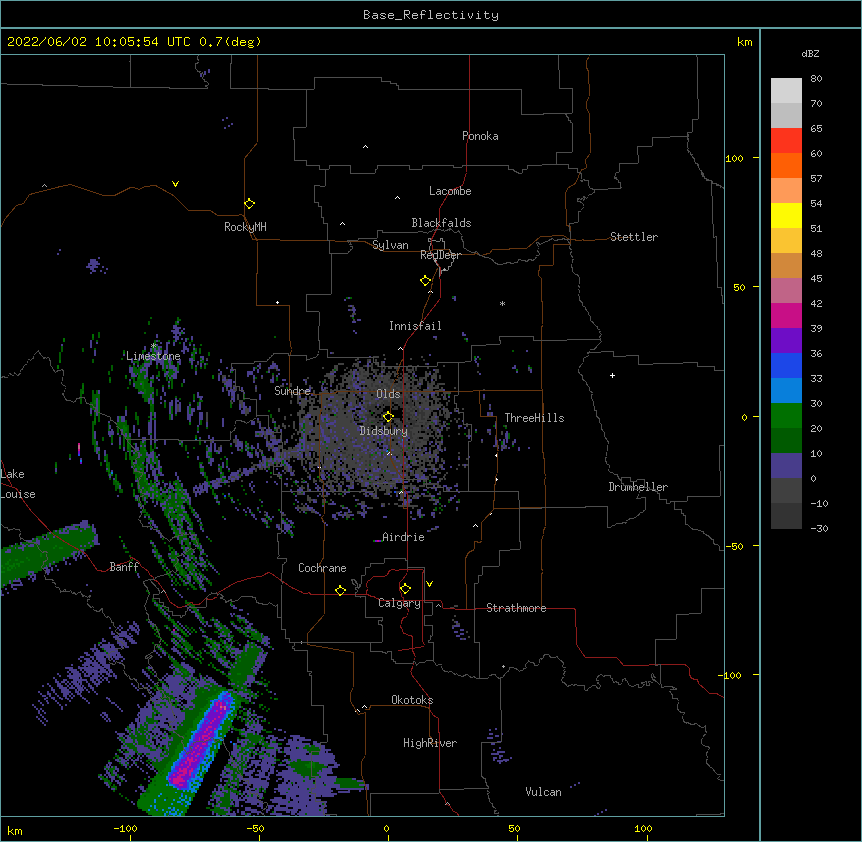
Task: Click the Vulcan label
Action: [x=543, y=792]
